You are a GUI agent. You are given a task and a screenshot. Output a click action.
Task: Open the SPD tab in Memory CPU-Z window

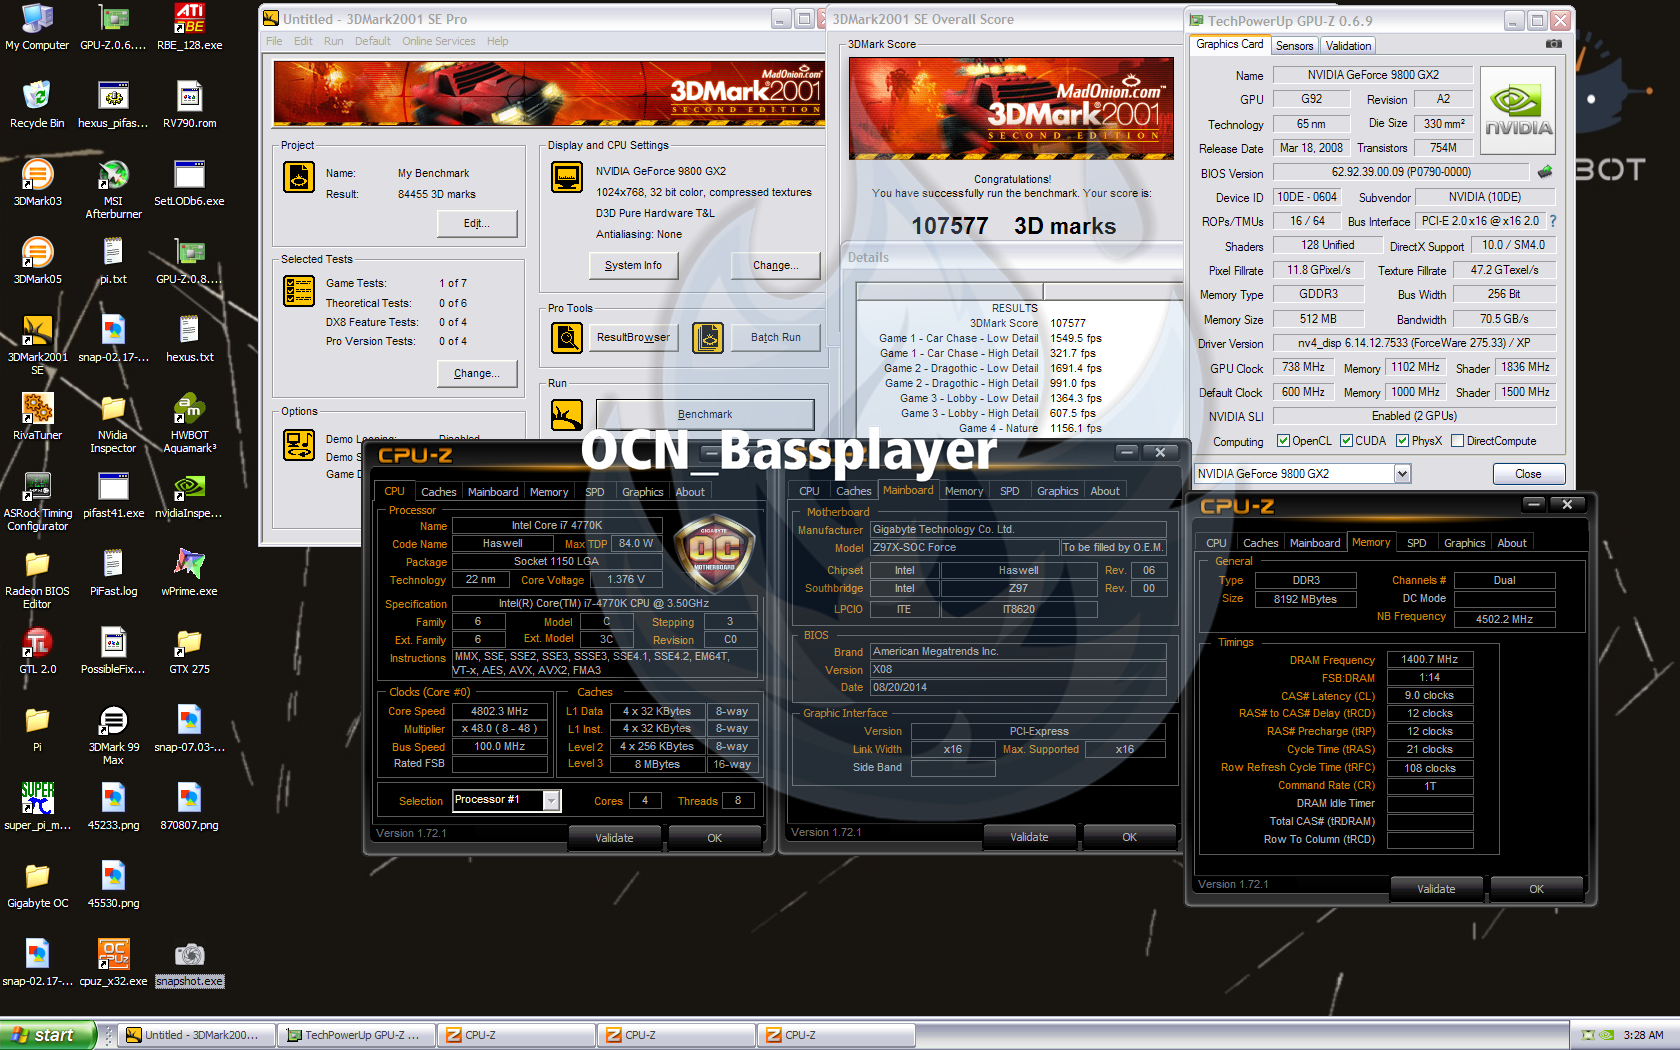click(x=1416, y=543)
